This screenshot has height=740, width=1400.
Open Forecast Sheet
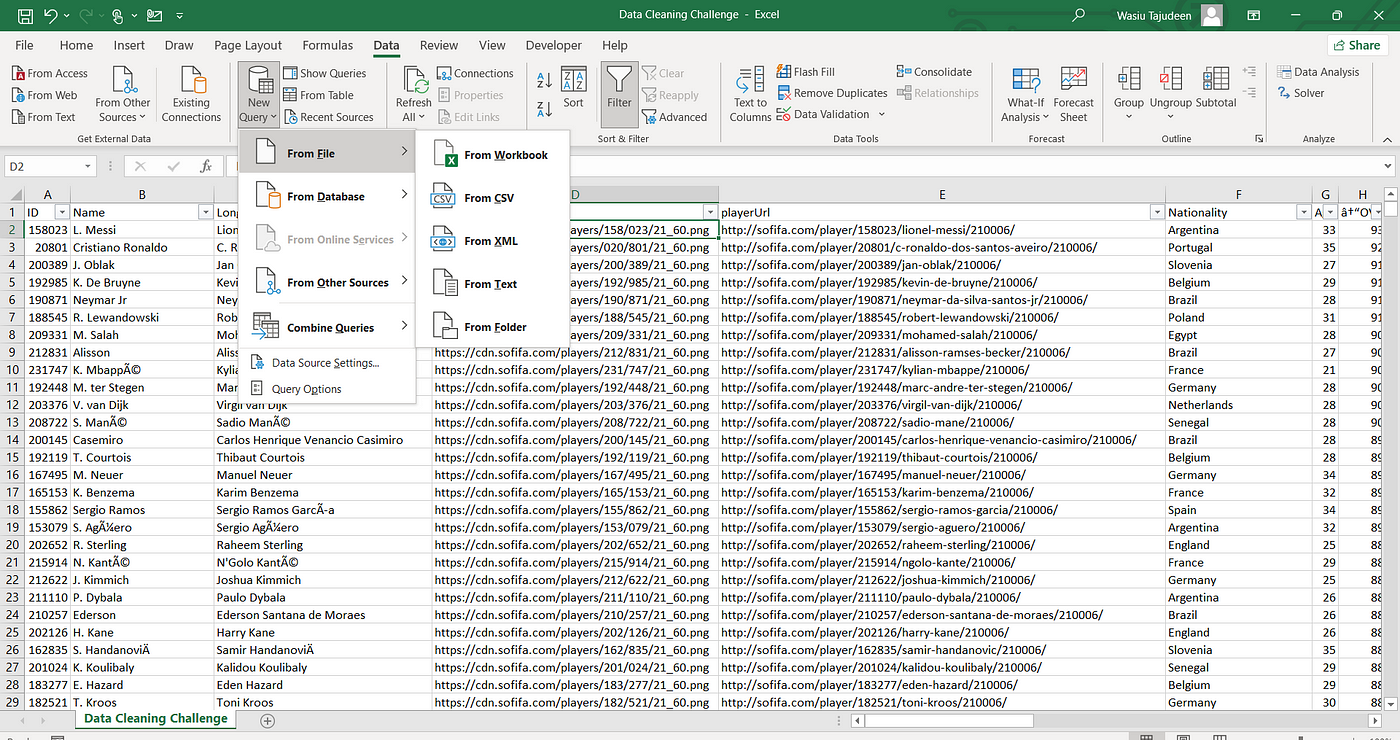tap(1074, 95)
